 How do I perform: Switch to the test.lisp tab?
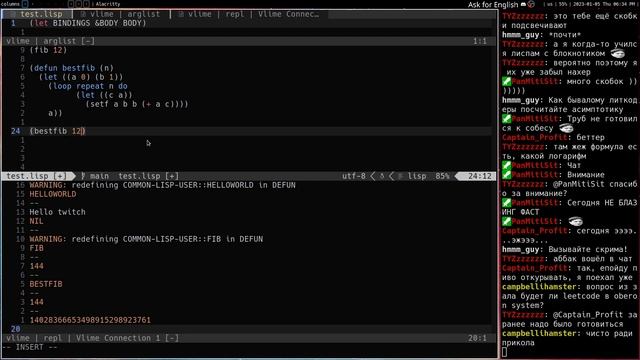coord(38,14)
